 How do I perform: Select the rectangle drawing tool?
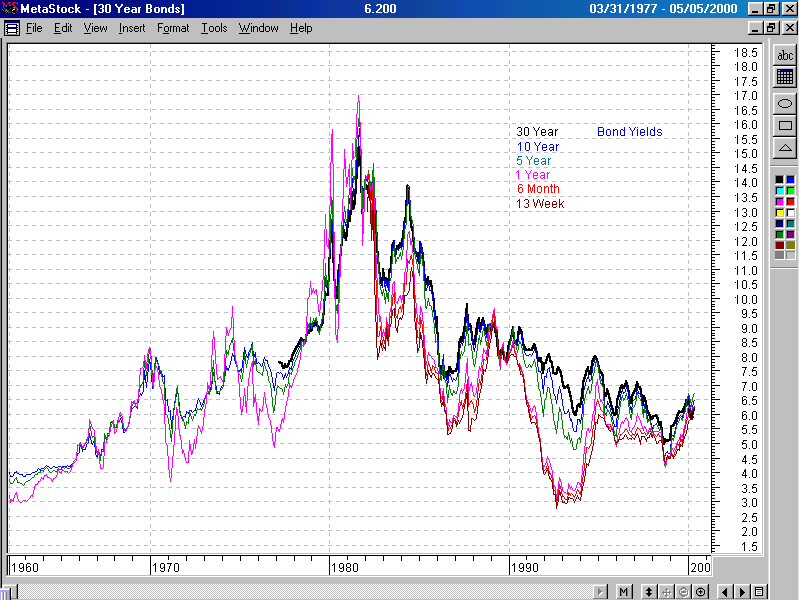click(x=785, y=126)
